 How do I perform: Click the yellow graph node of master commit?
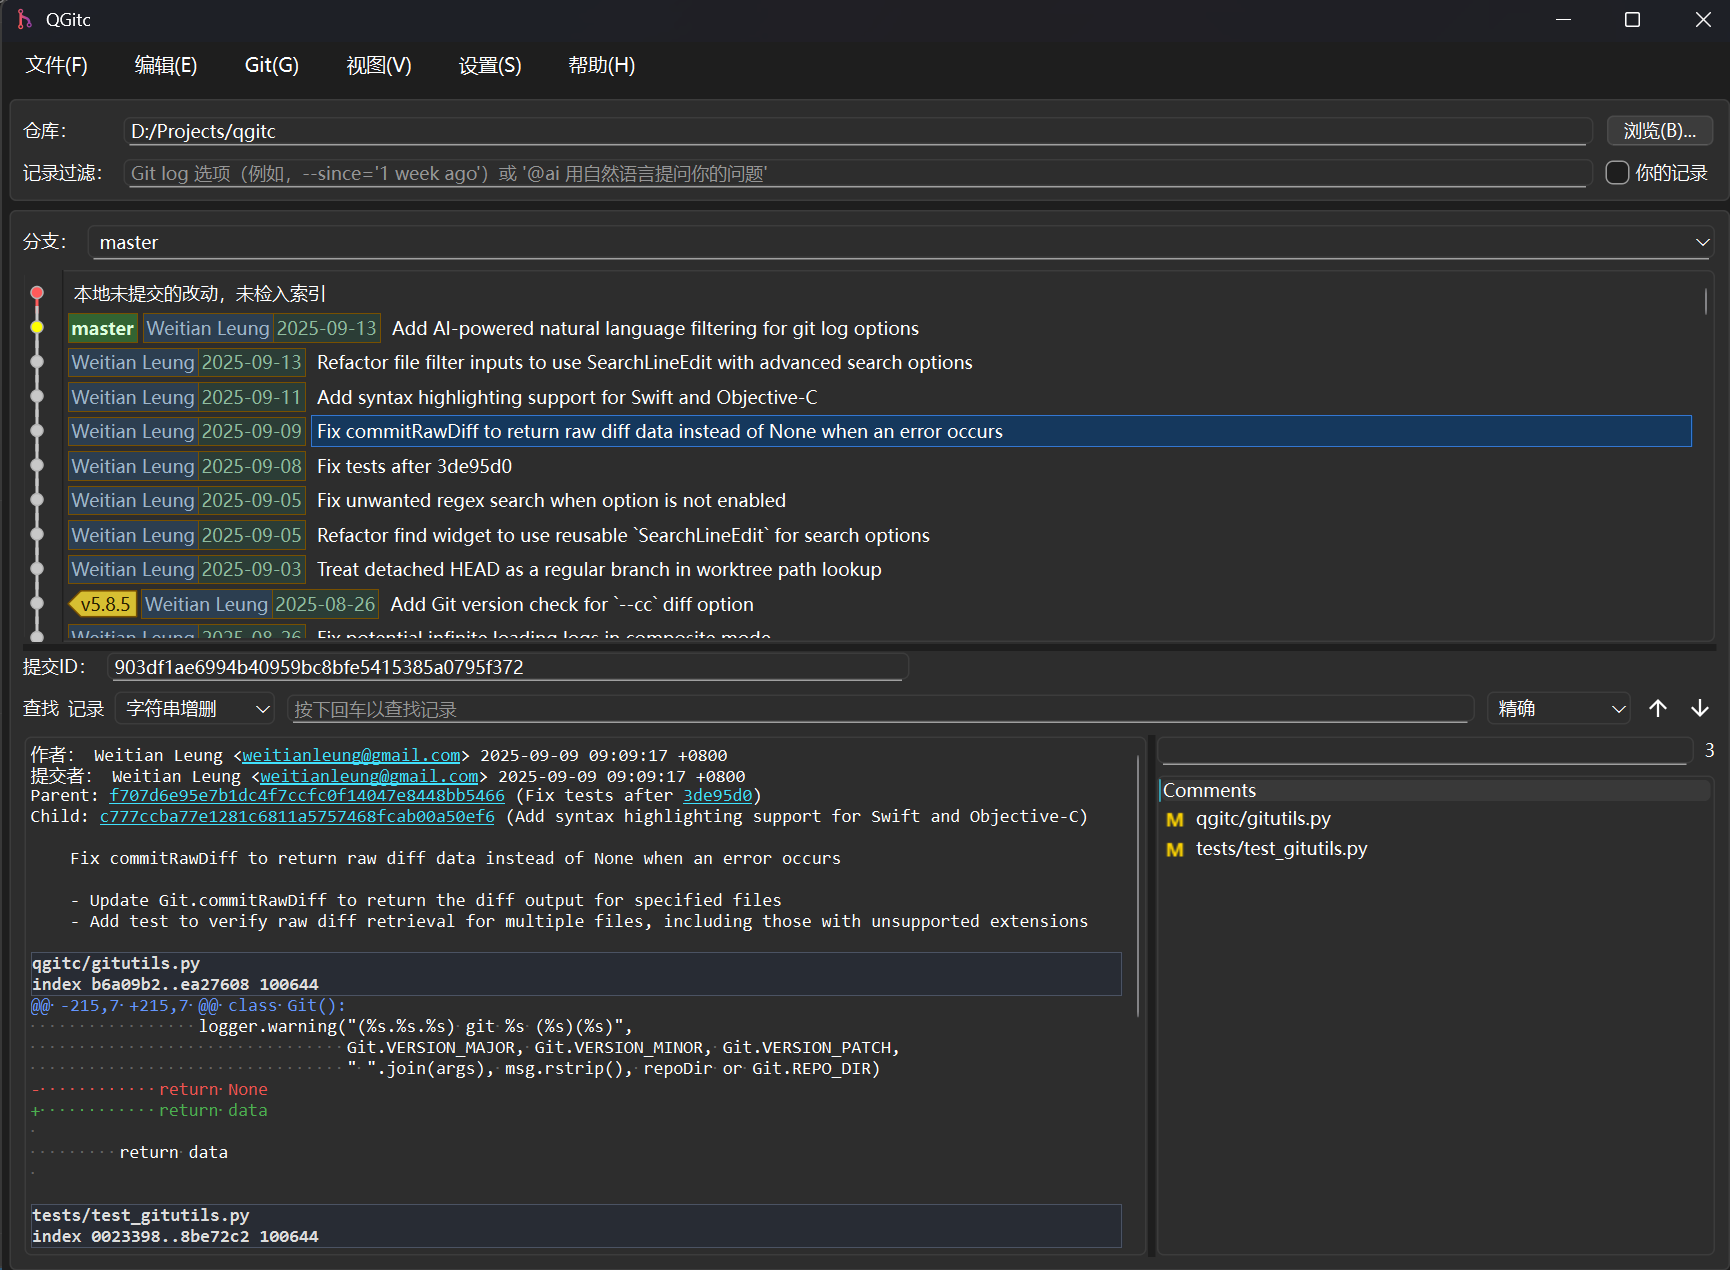click(37, 327)
